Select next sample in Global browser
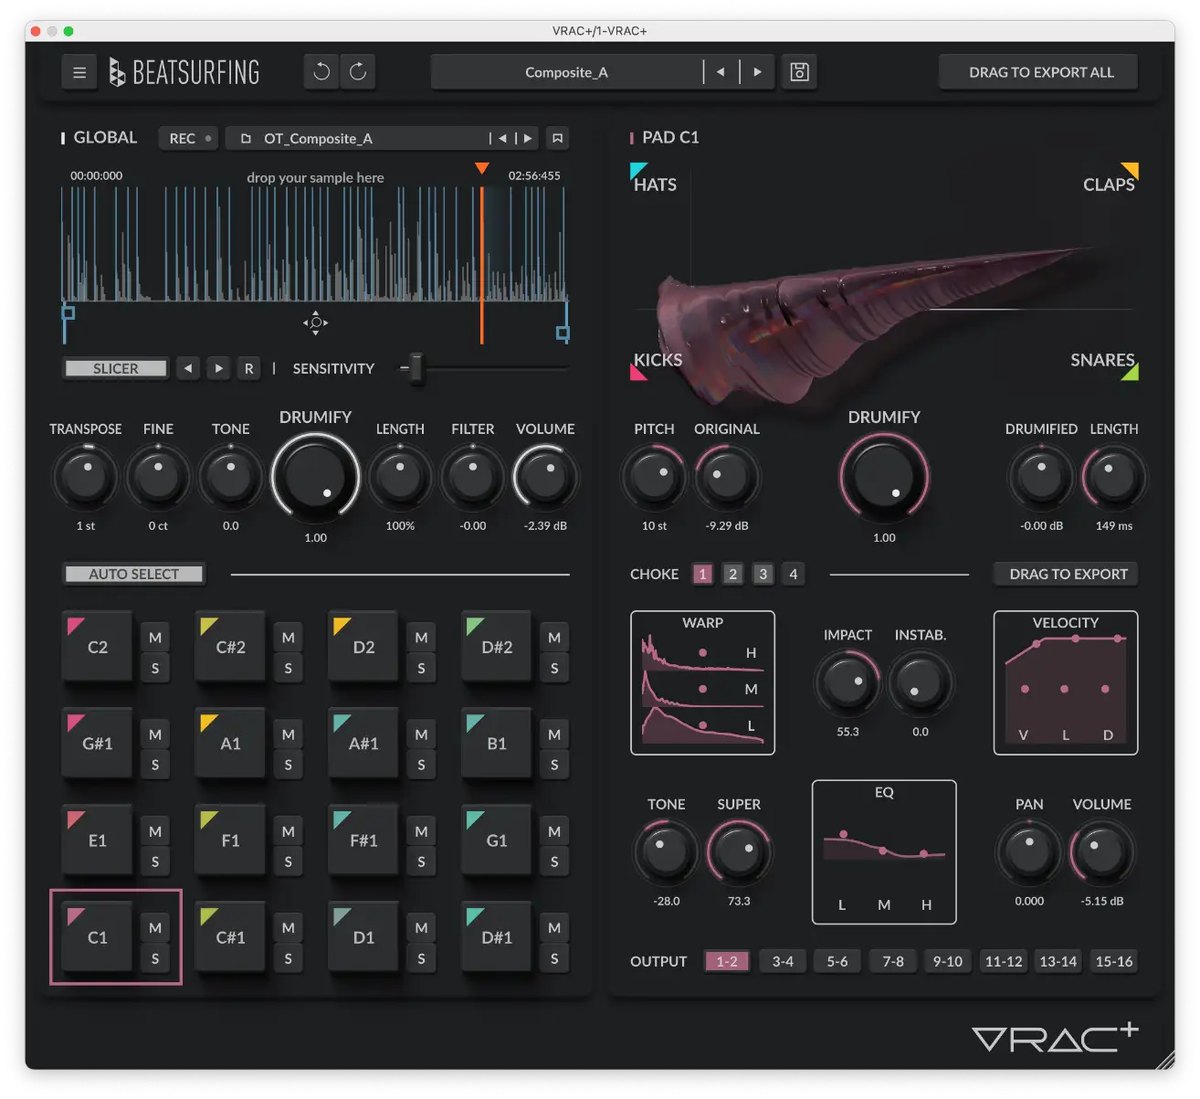The image size is (1200, 1099). (x=527, y=138)
